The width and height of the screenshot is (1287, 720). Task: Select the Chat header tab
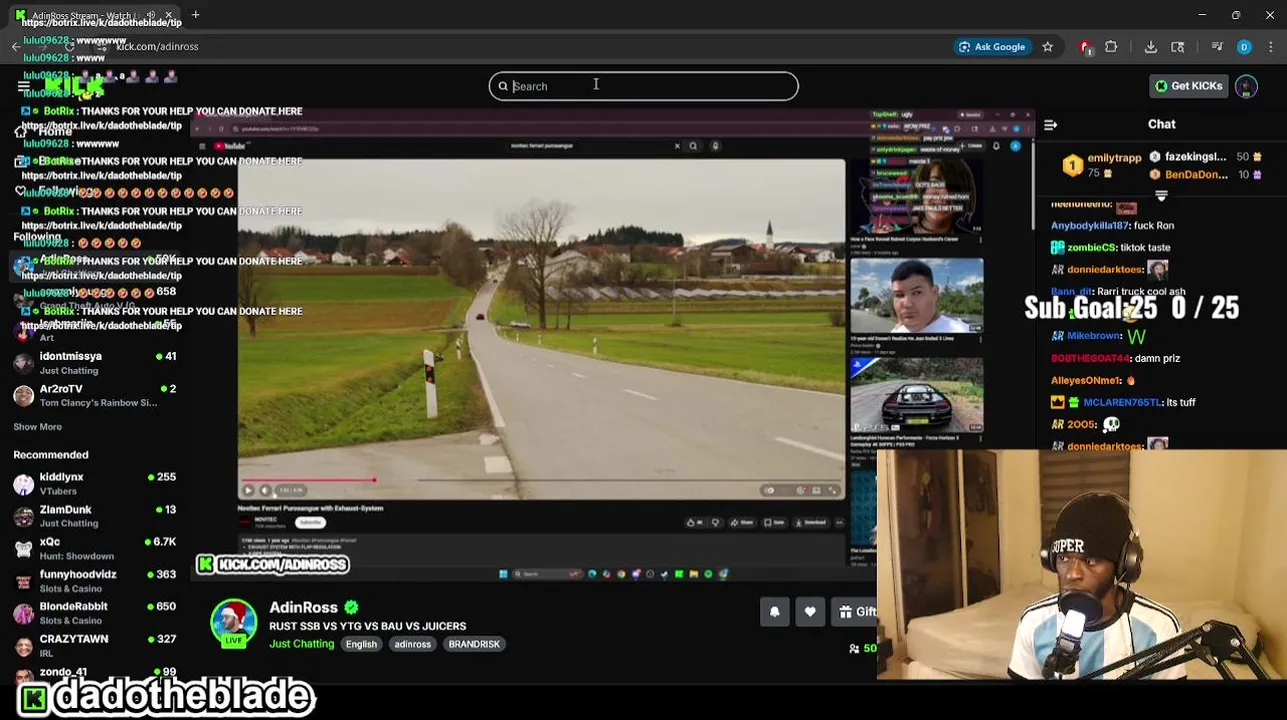point(1161,124)
